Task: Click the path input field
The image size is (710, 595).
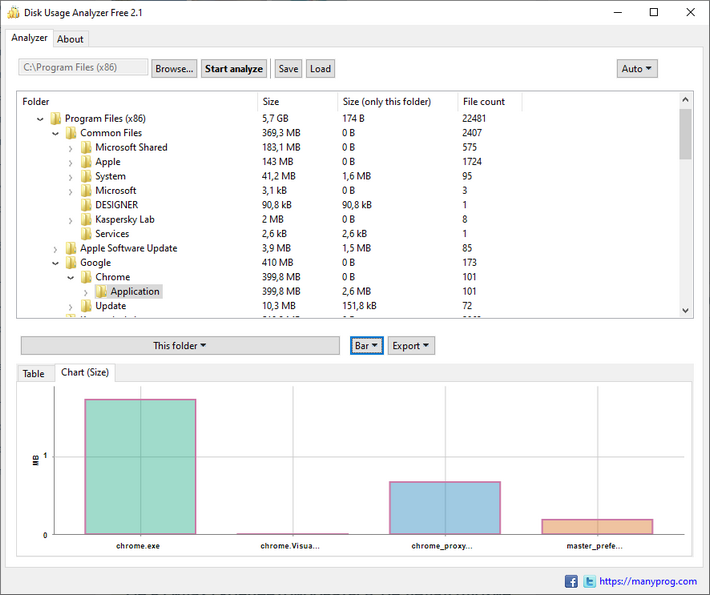Action: click(x=83, y=67)
